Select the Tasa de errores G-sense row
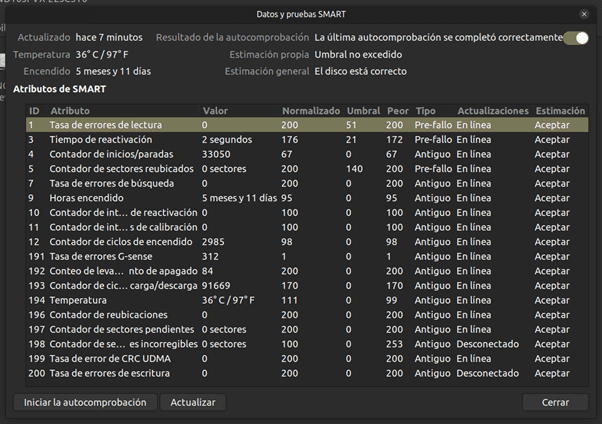The height and width of the screenshot is (424, 602). click(98, 256)
